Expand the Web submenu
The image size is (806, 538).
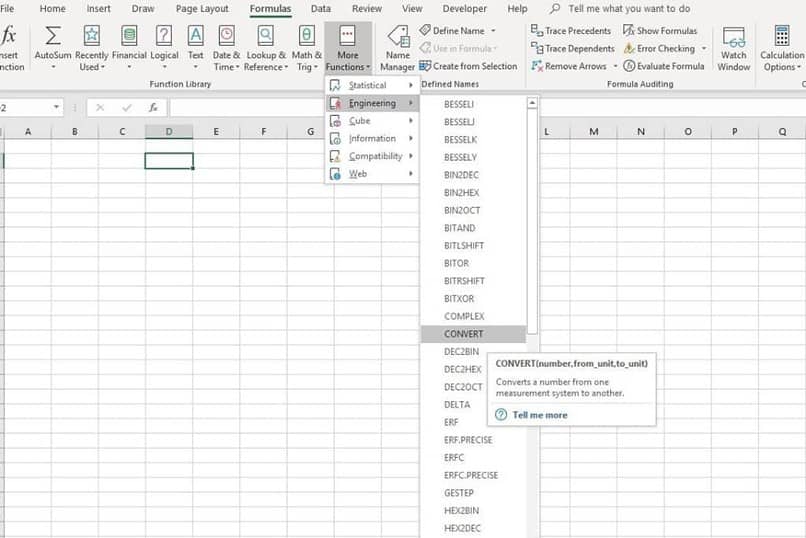[372, 174]
